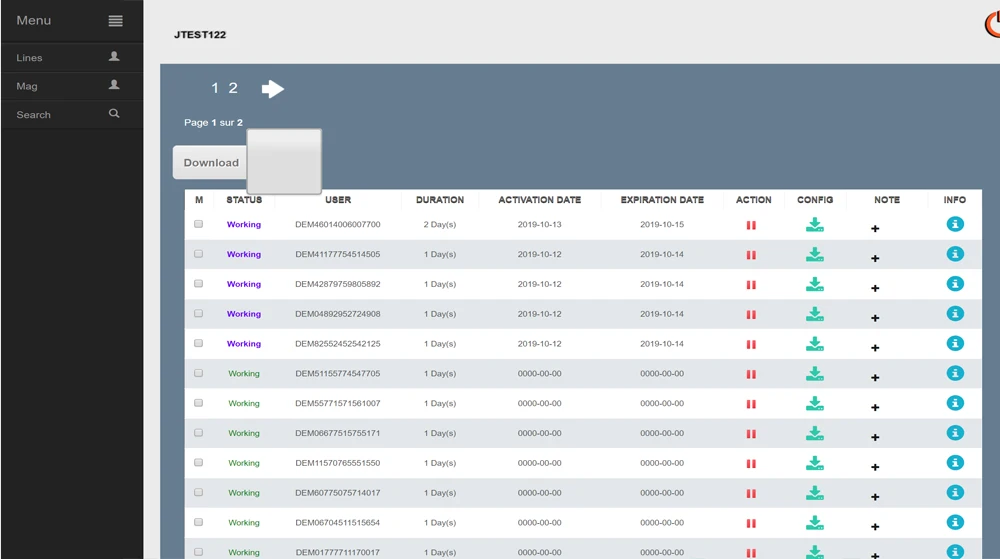Click the Page 1 sur 2 label
The height and width of the screenshot is (559, 1000).
213,122
